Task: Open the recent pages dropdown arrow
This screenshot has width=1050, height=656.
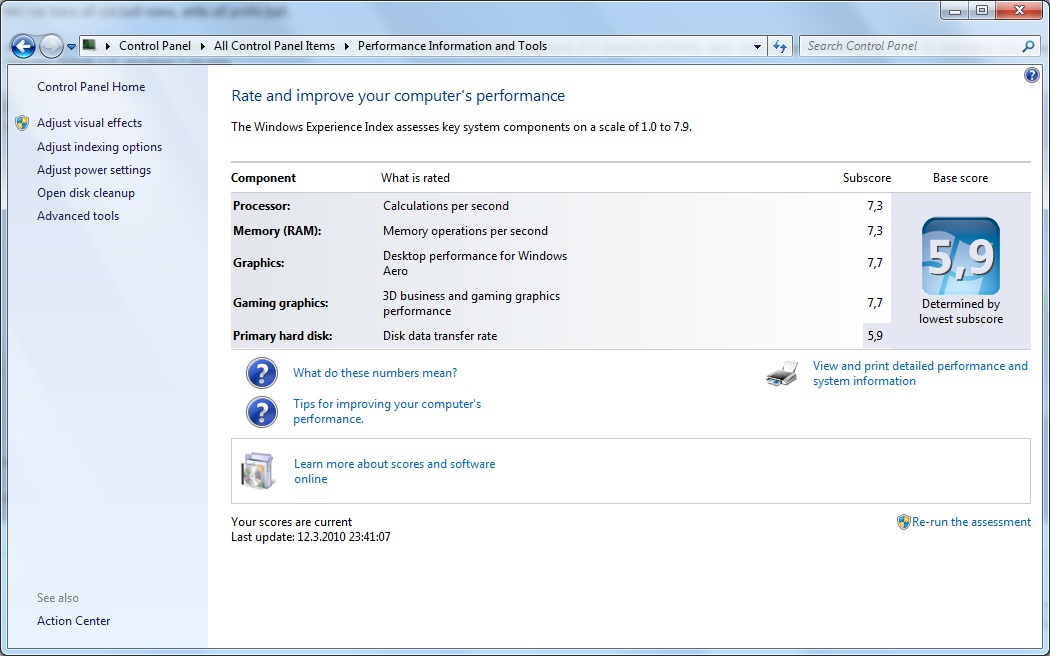Action: point(71,47)
